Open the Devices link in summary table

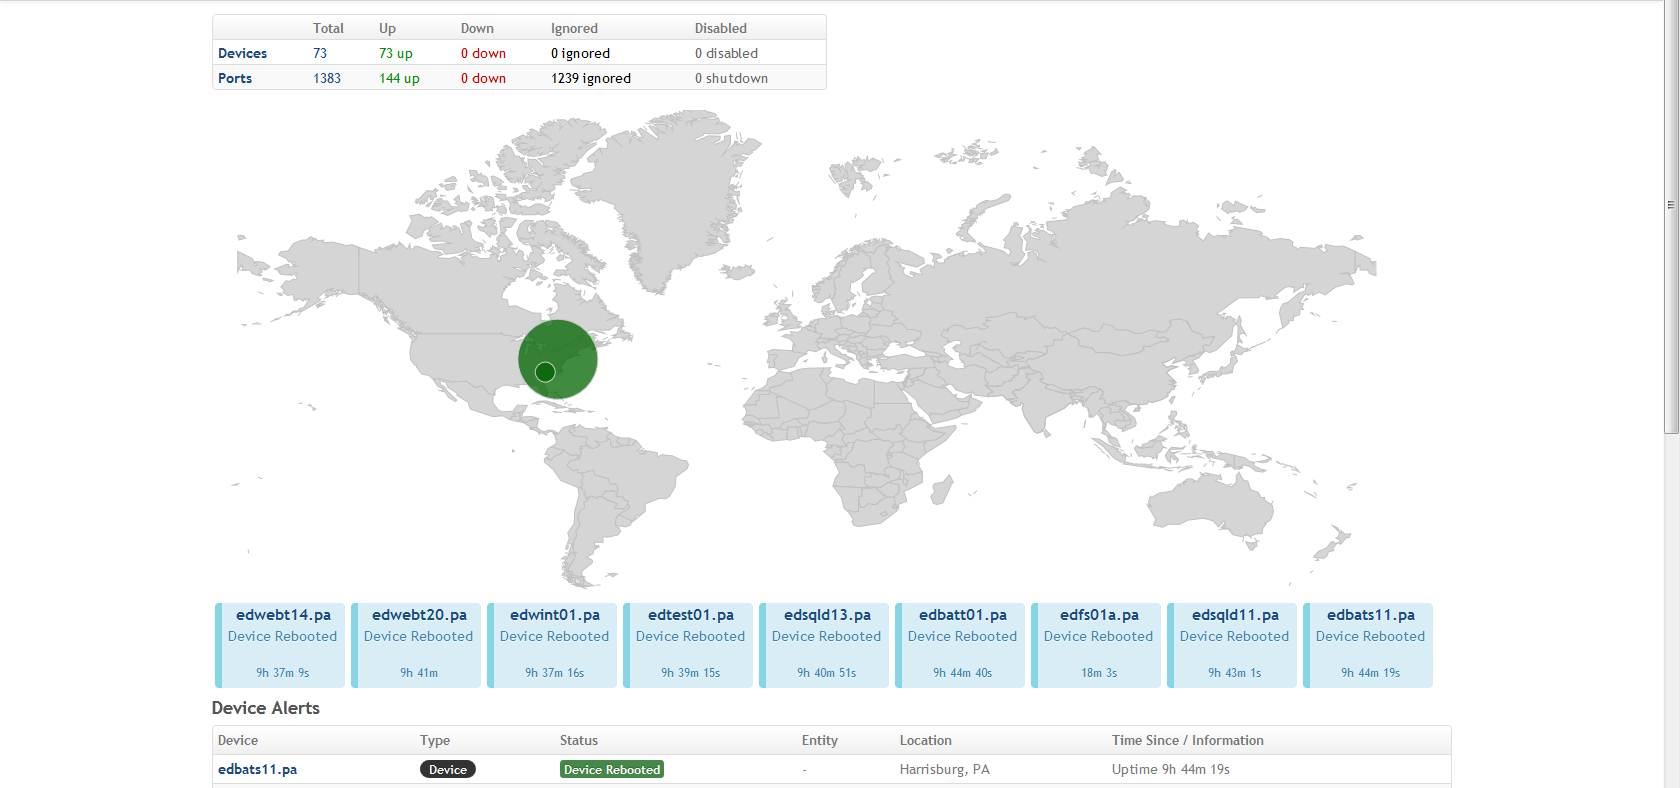click(242, 53)
